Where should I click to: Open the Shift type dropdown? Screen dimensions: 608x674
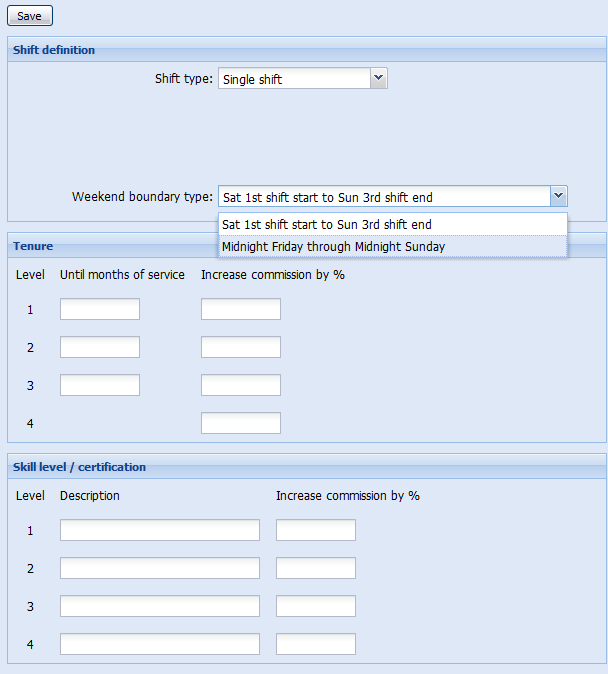(293, 79)
